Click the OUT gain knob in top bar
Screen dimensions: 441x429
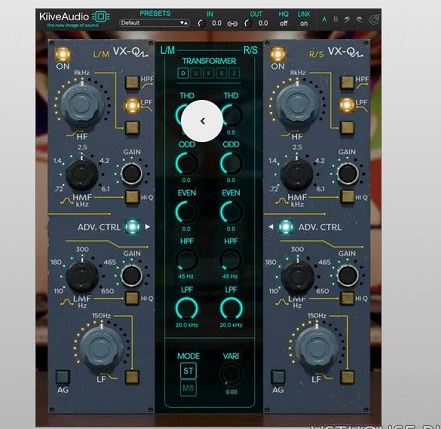248,23
